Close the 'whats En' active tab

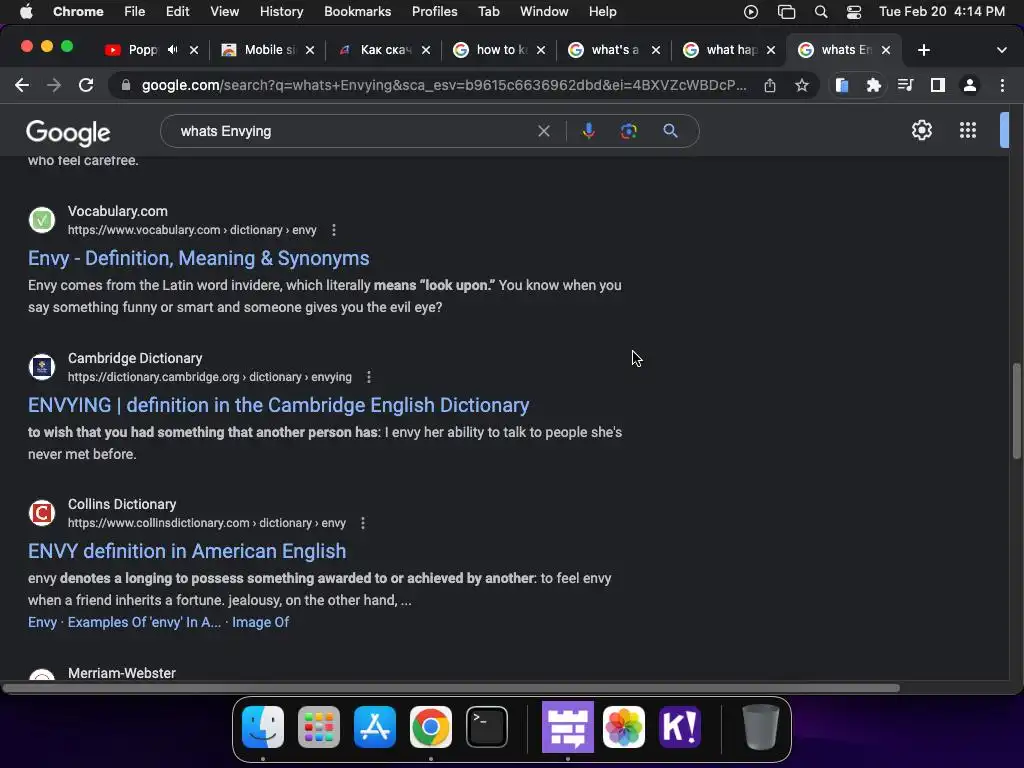[886, 50]
